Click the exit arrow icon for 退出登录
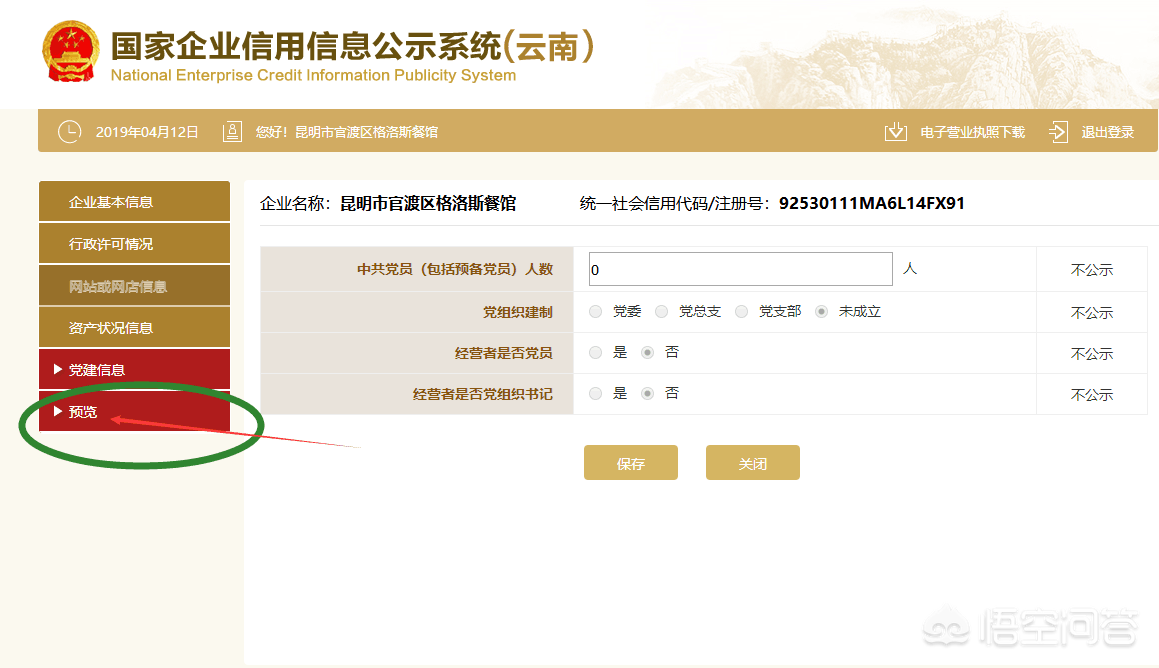Screen dimensions: 1159x668 click(x=1057, y=130)
